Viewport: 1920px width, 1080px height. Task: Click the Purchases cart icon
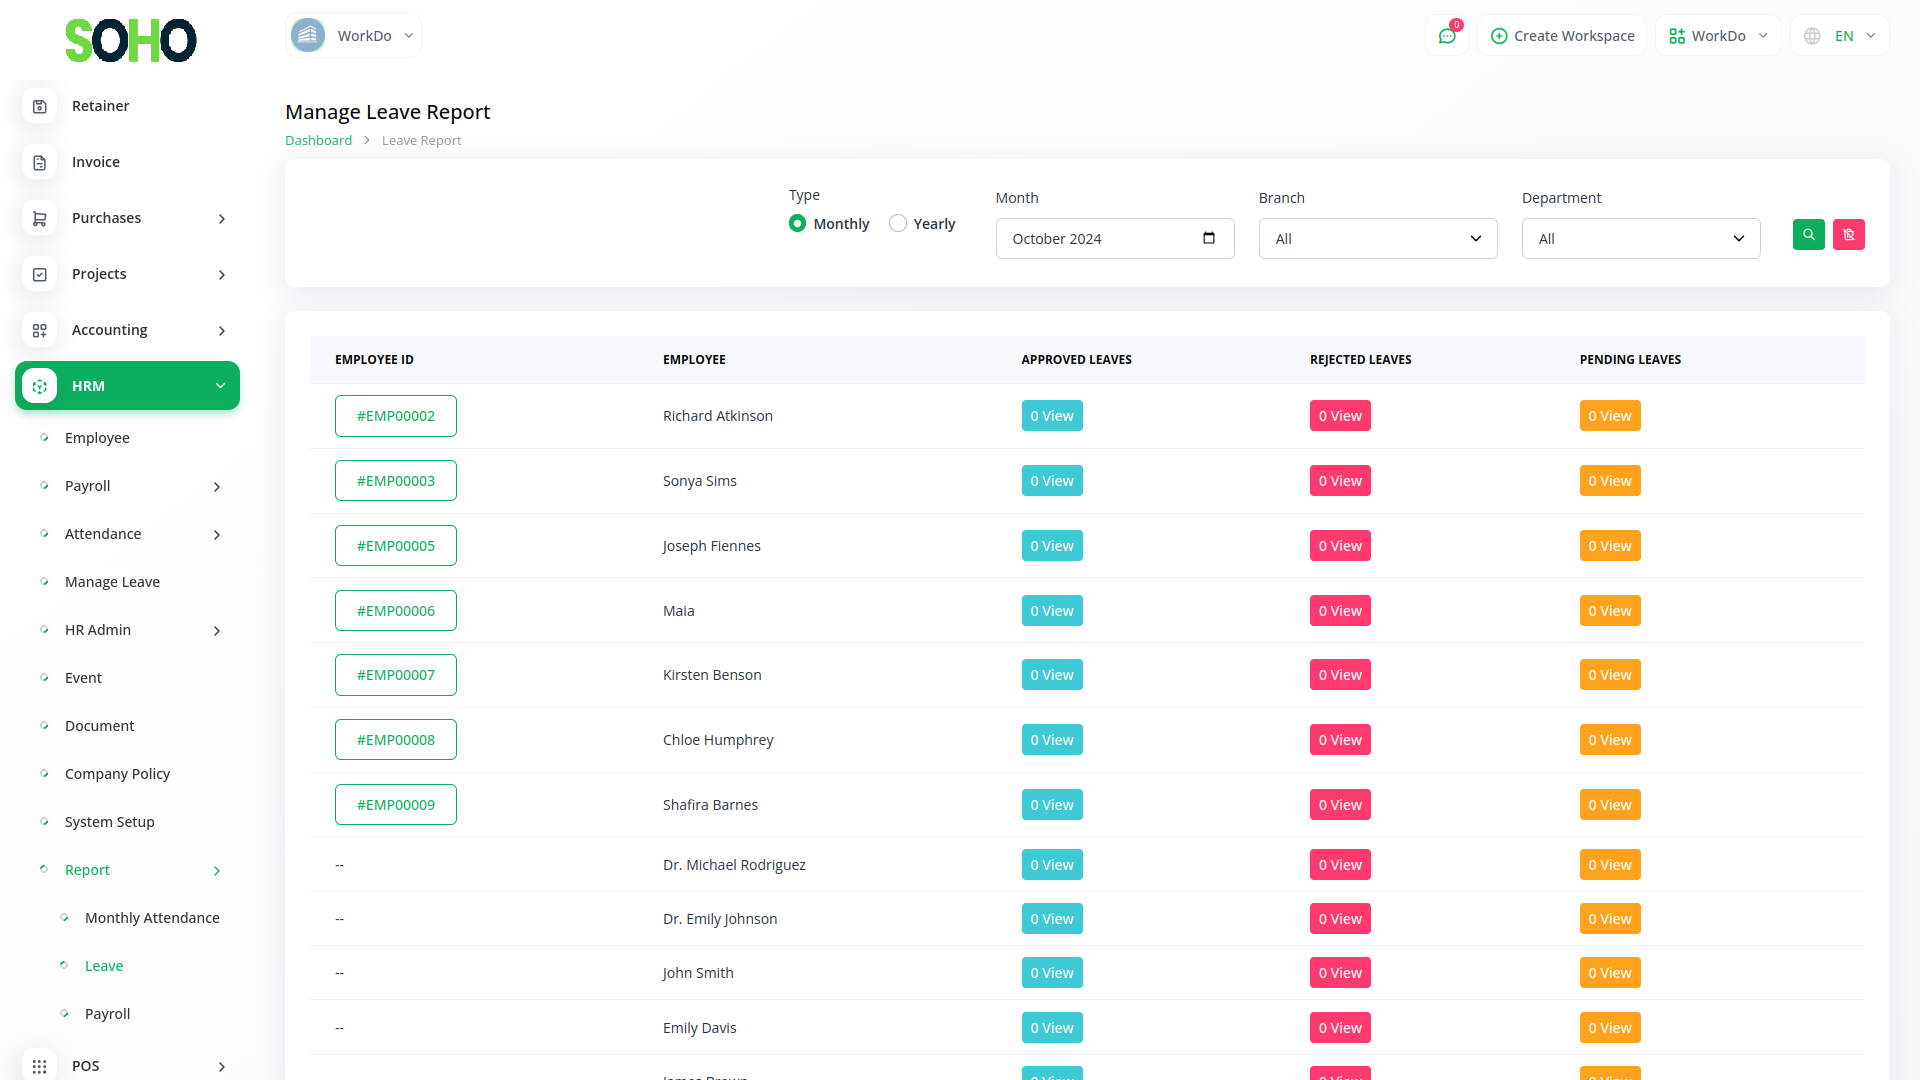pyautogui.click(x=40, y=218)
